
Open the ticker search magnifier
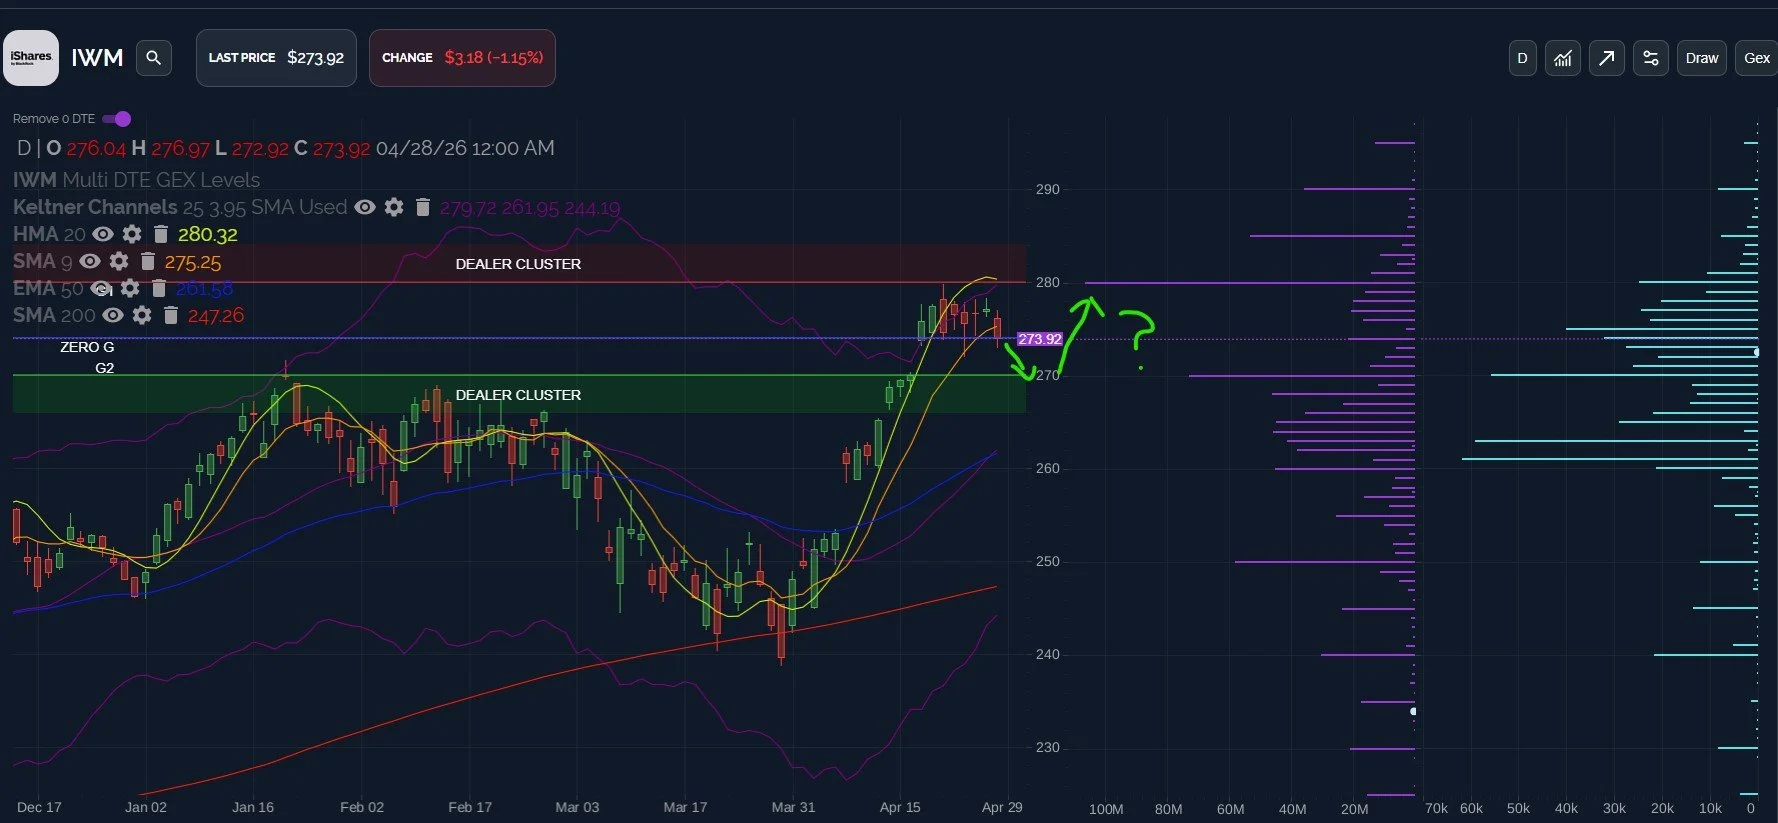click(154, 58)
